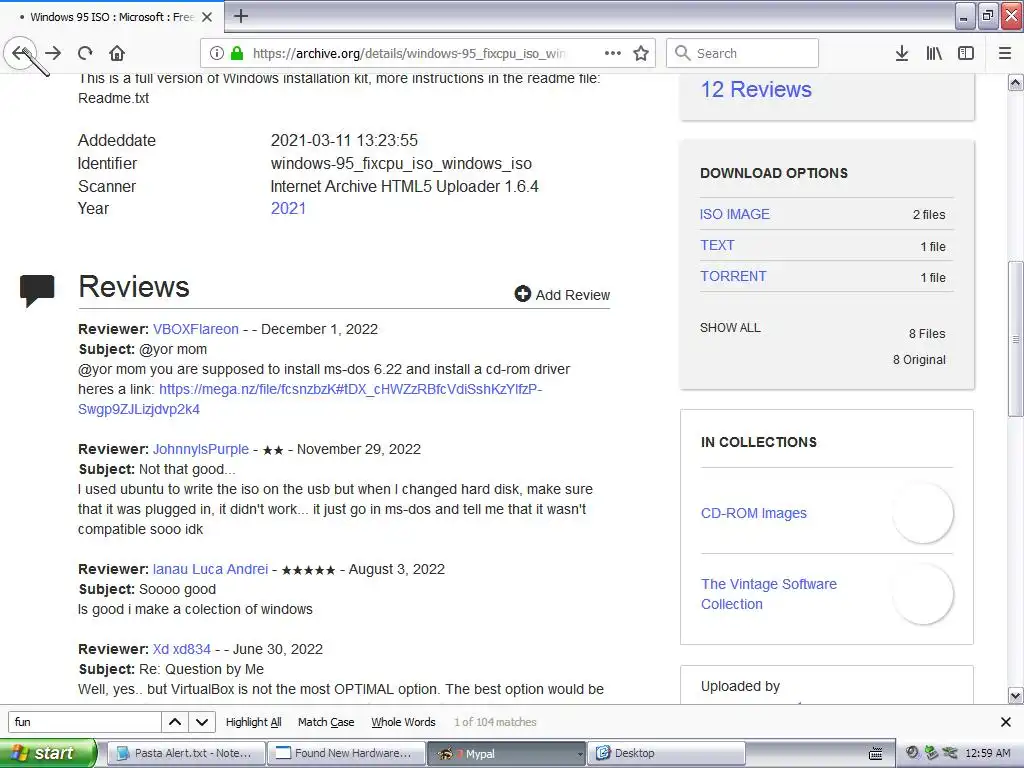Find previous match arrow in find bar
Viewport: 1024px width, 768px height.
pos(175,722)
